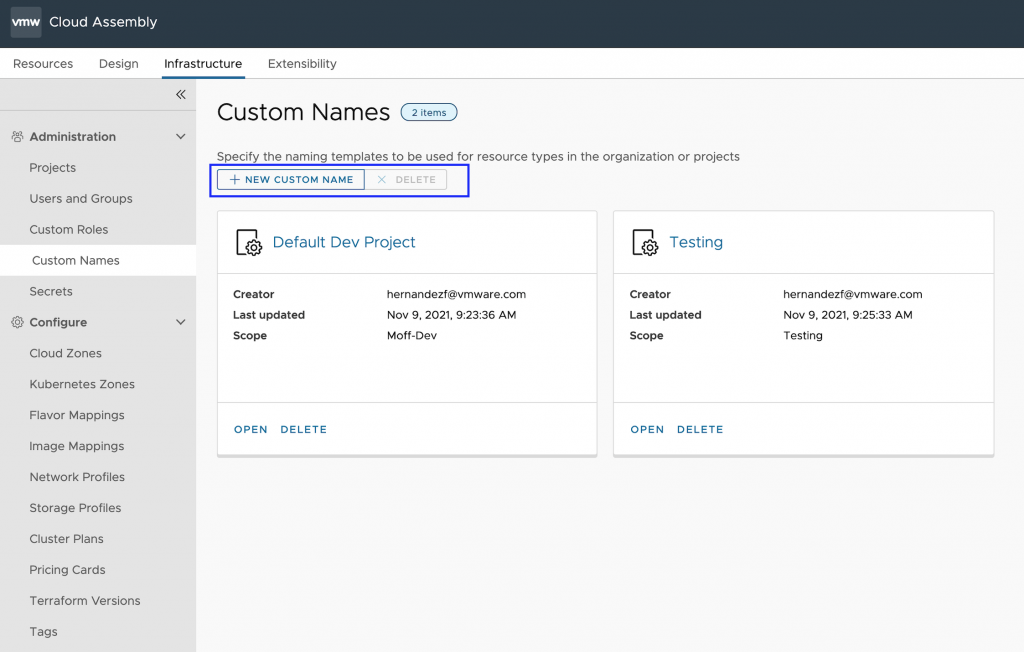Collapse the Configure section chevron

[181, 323]
